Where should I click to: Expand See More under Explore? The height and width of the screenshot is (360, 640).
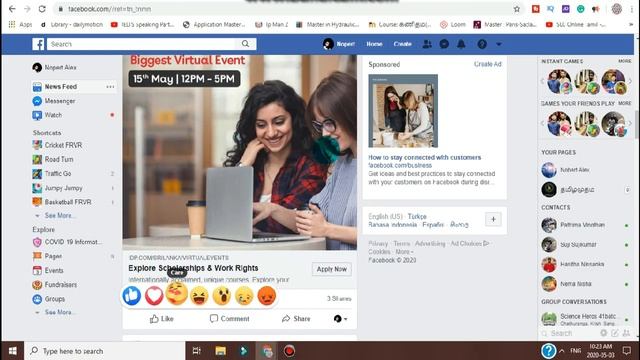[x=60, y=312]
